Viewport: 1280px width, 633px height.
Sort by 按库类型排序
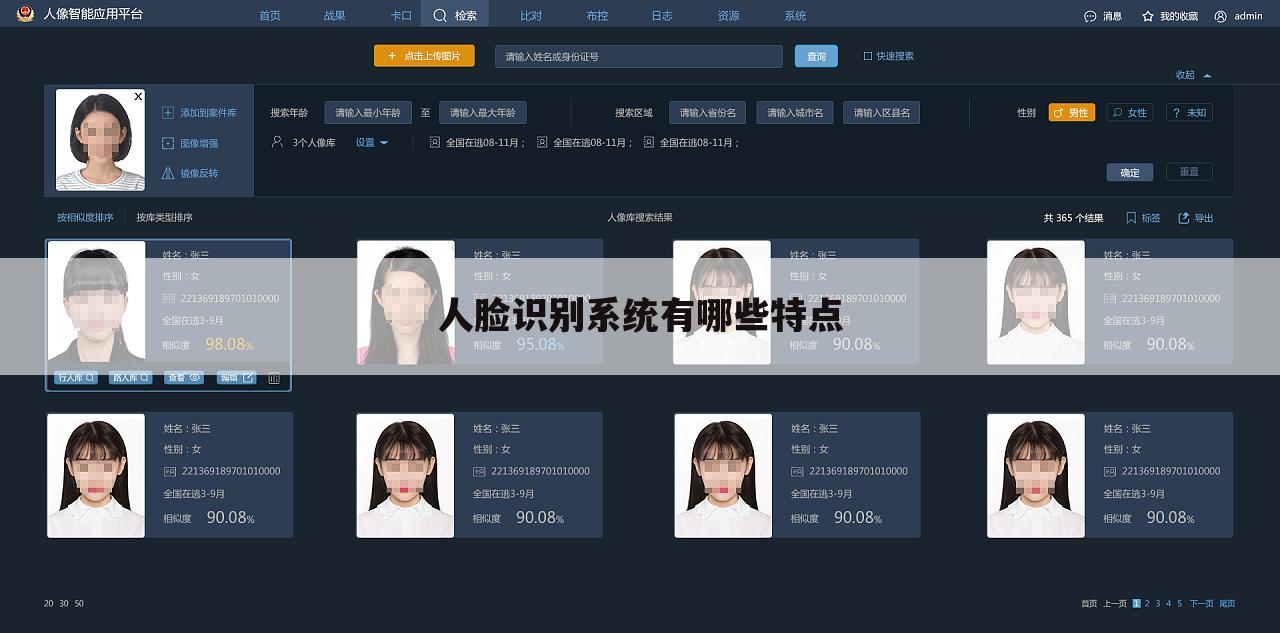pyautogui.click(x=165, y=217)
